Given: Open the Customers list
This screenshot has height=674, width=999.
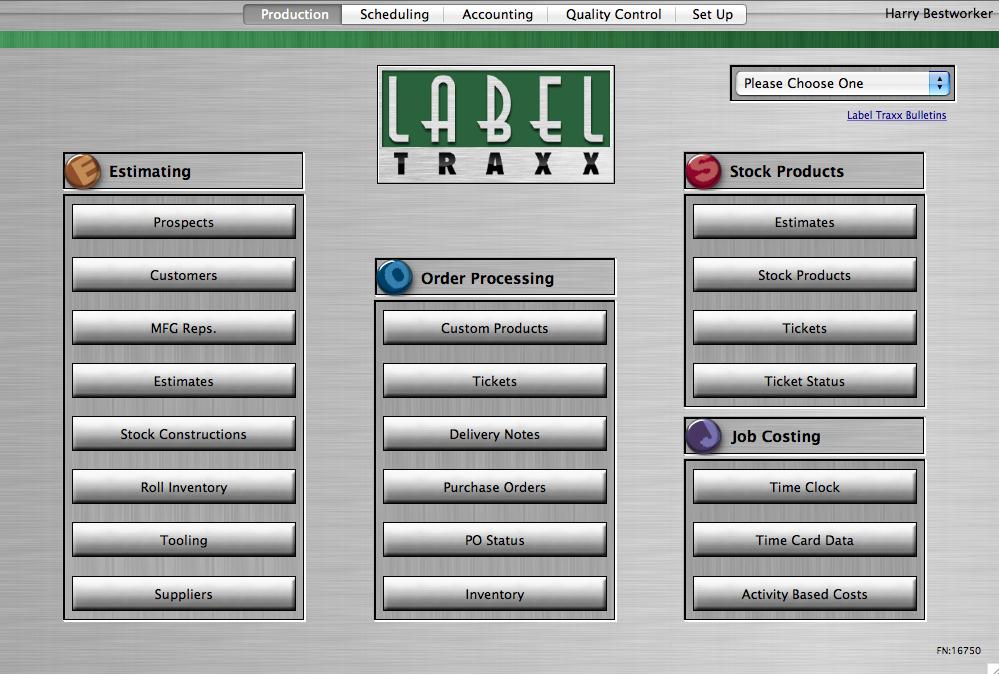Looking at the screenshot, I should coord(183,275).
